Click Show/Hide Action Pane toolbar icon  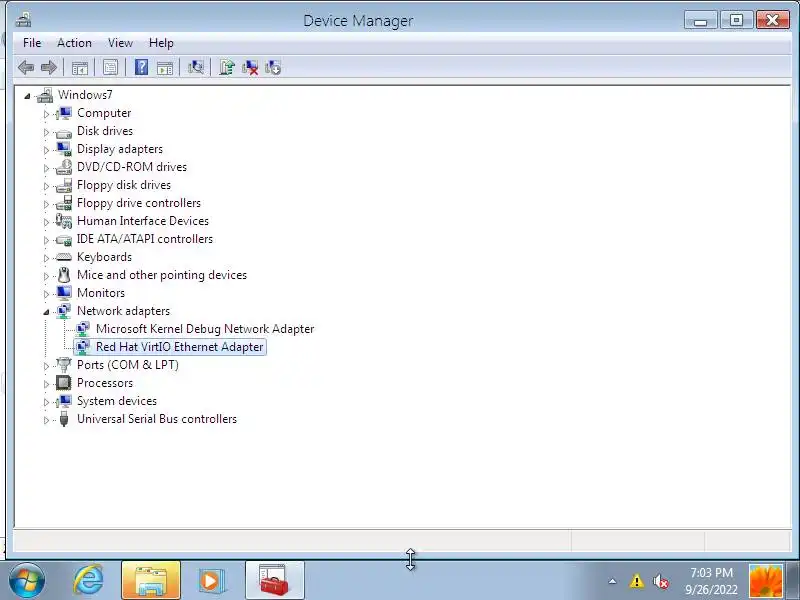click(x=165, y=67)
